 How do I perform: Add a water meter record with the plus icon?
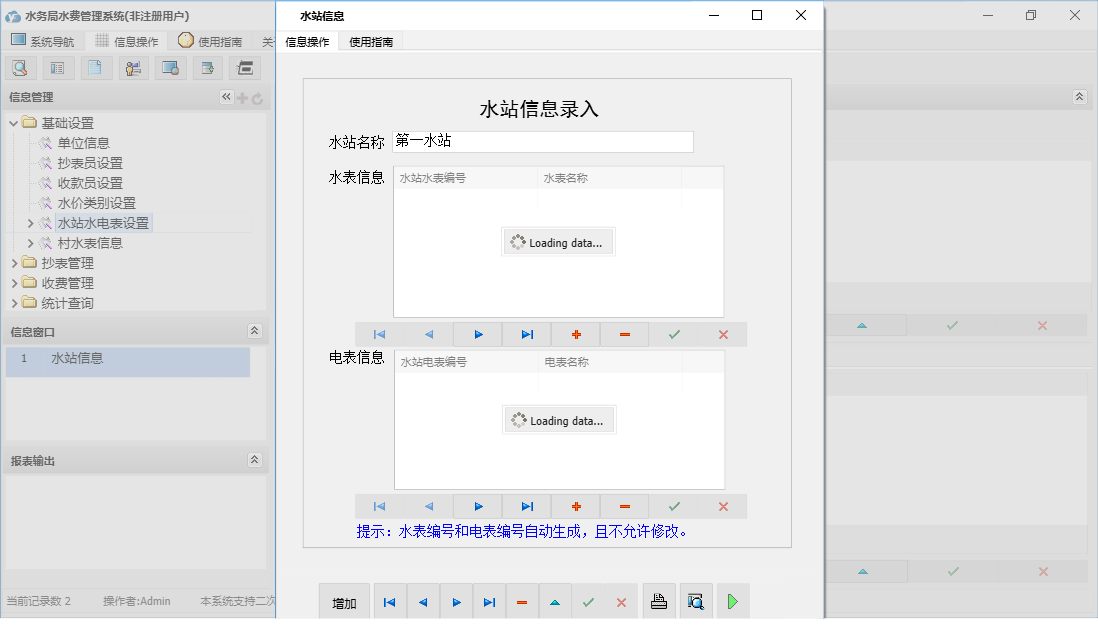pos(575,334)
